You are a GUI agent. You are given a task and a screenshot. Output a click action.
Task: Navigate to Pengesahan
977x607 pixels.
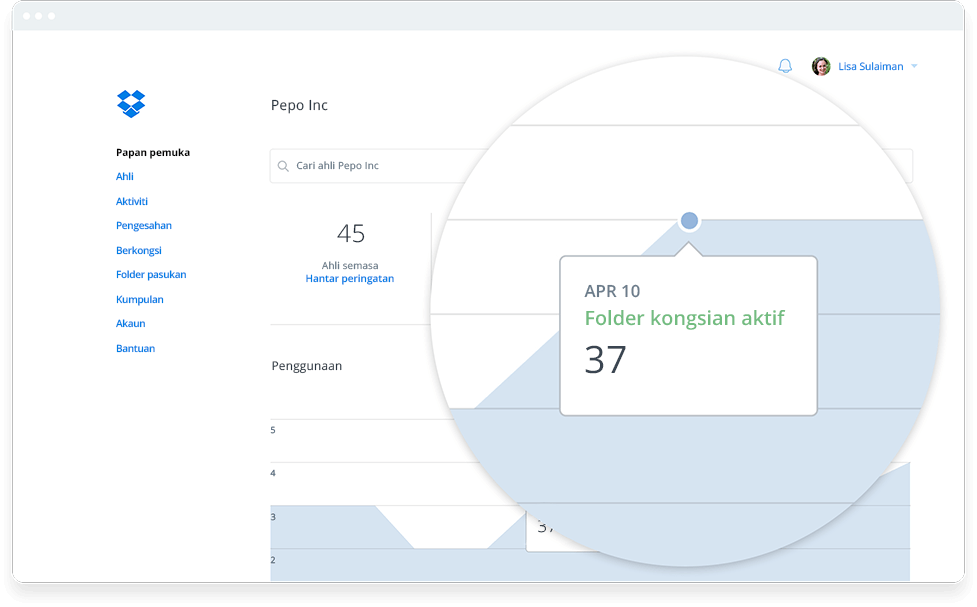tap(144, 225)
